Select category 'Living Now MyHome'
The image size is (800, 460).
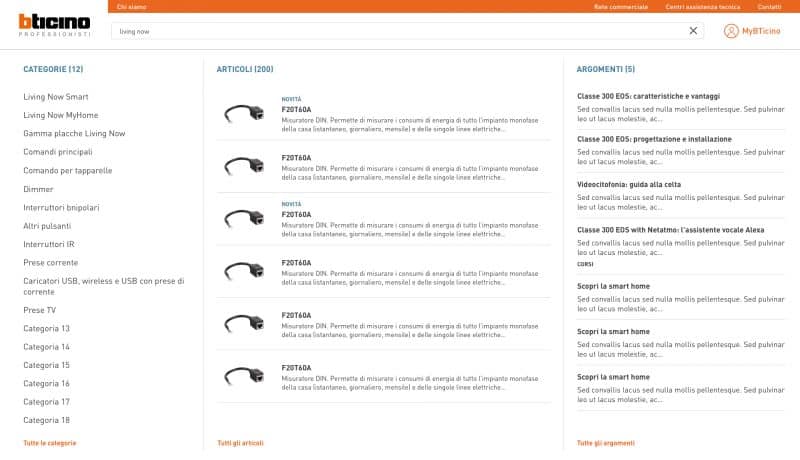(x=61, y=115)
